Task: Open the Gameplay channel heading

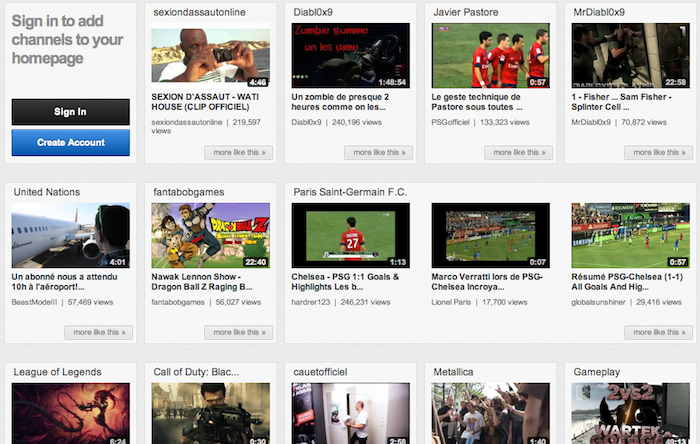Action: click(596, 372)
